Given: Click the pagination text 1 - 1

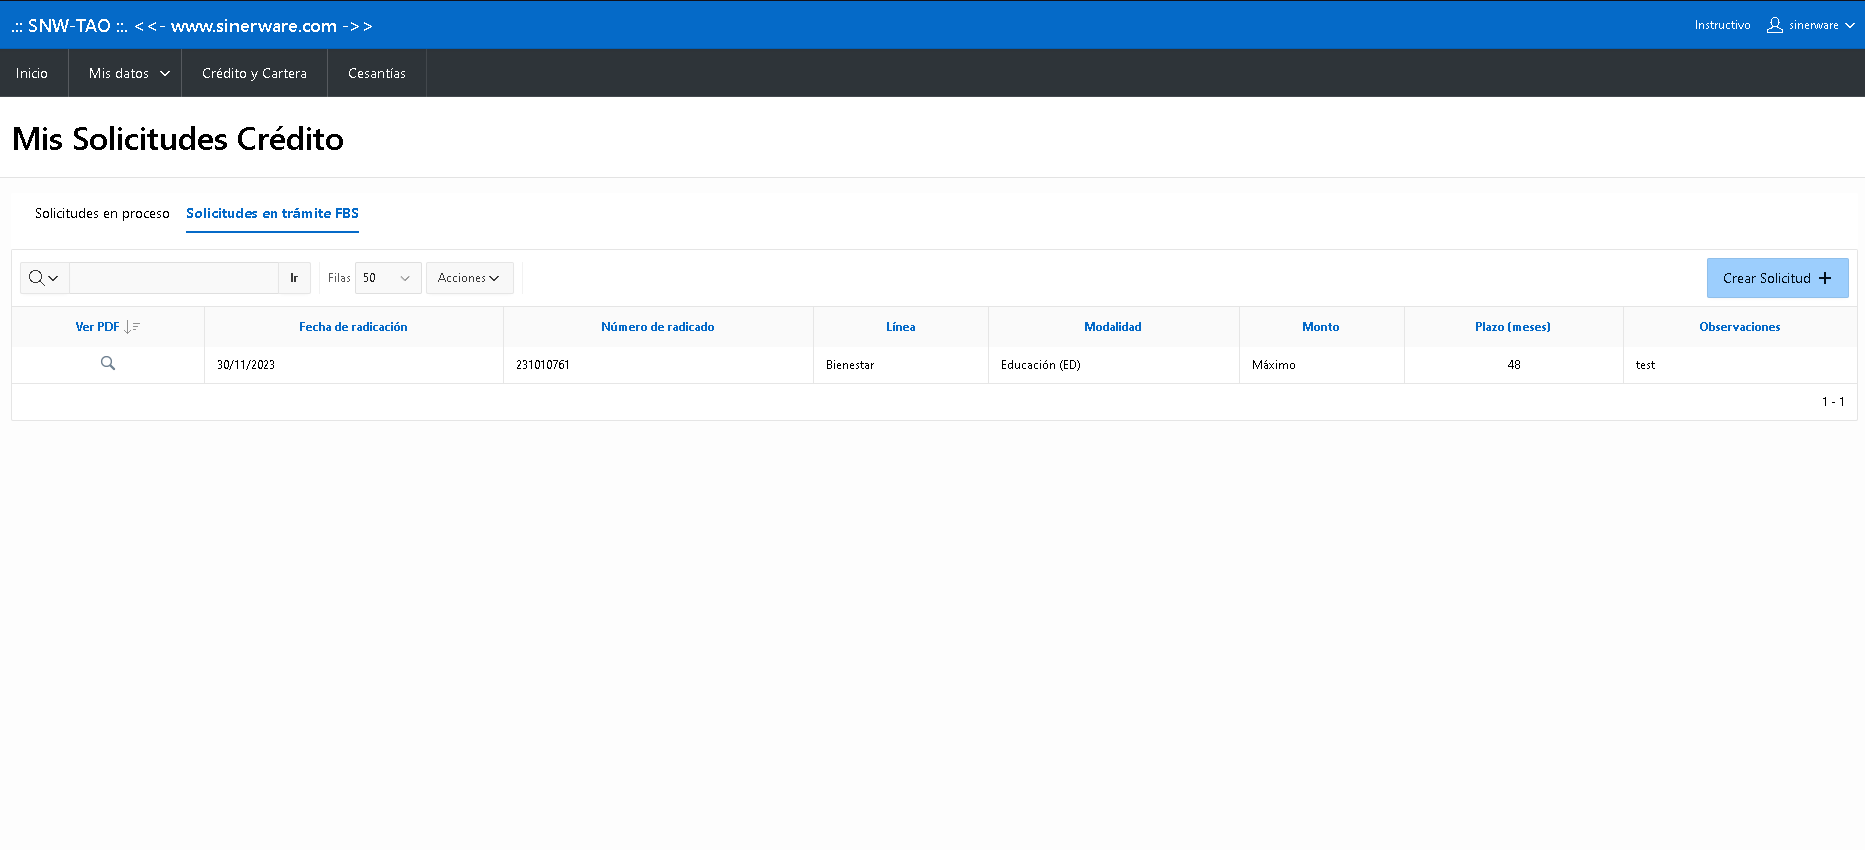Looking at the screenshot, I should tap(1833, 402).
